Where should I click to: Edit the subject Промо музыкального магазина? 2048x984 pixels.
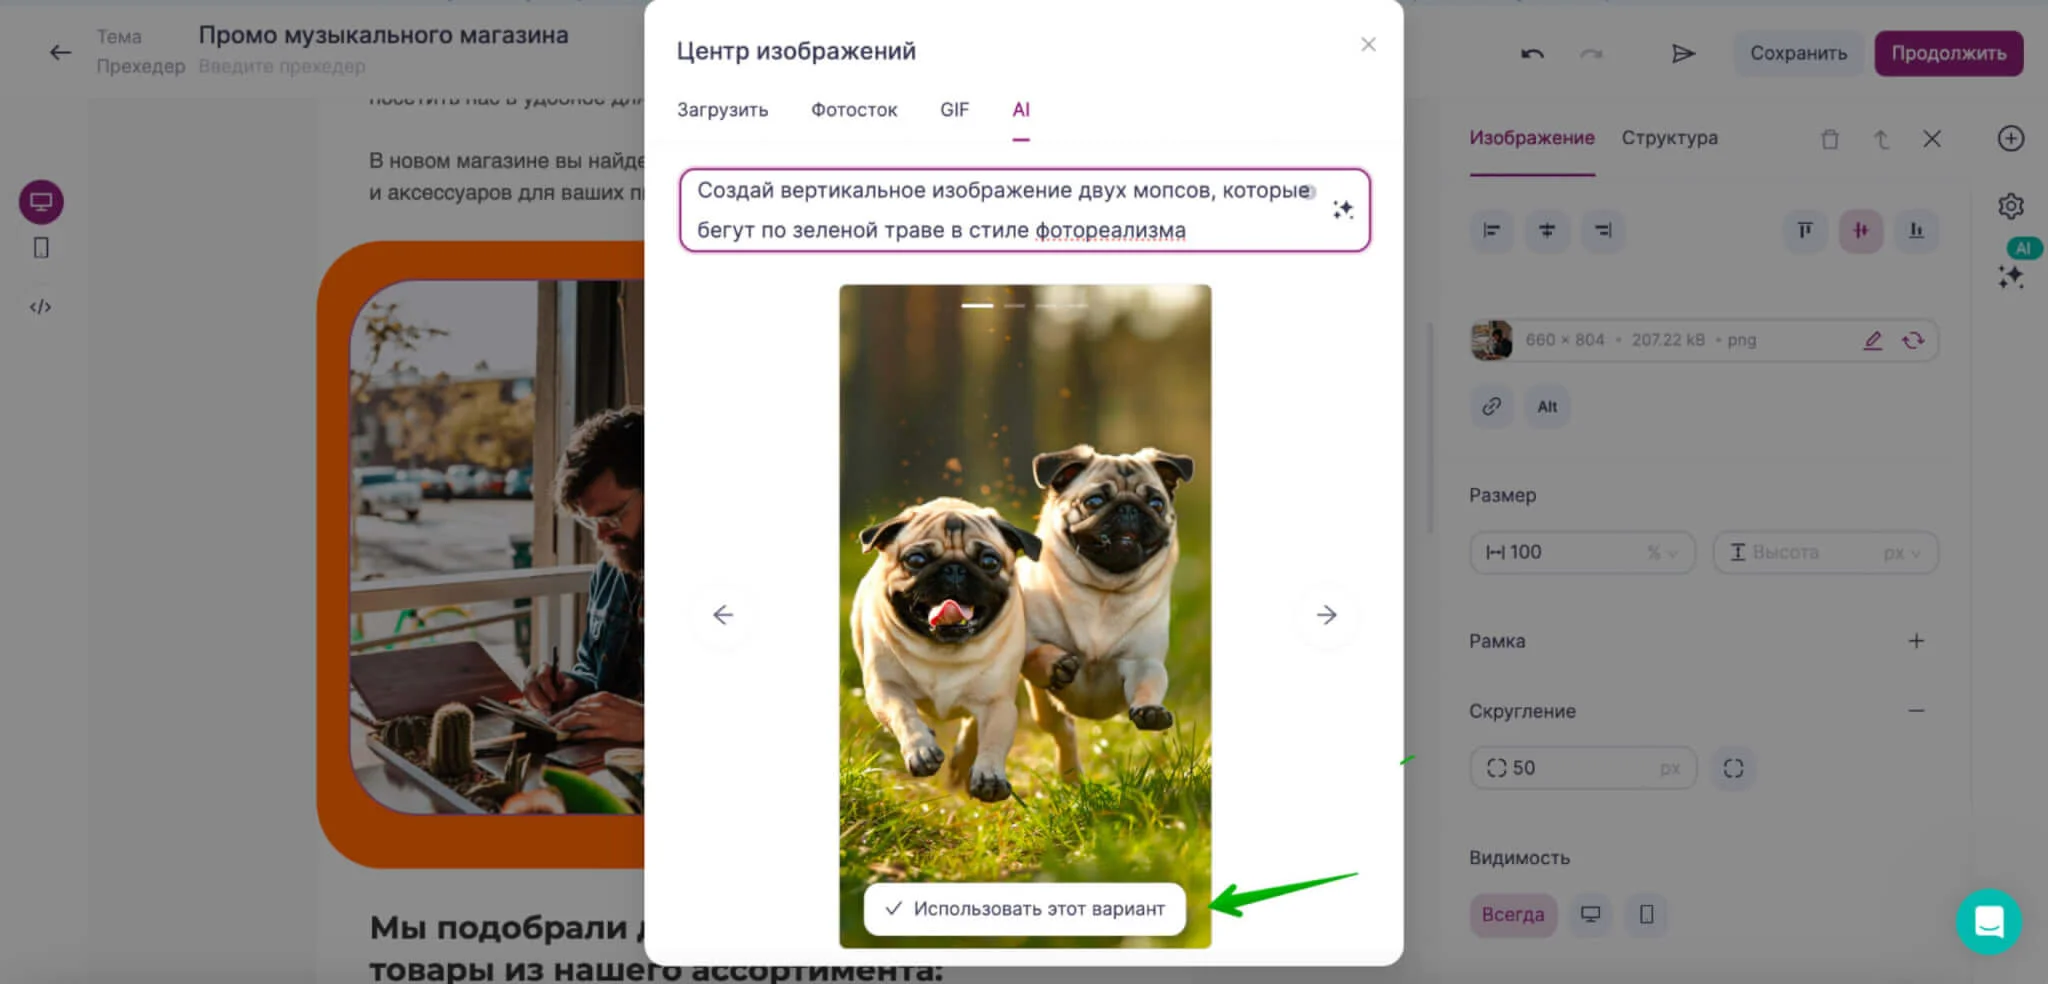pyautogui.click(x=383, y=35)
